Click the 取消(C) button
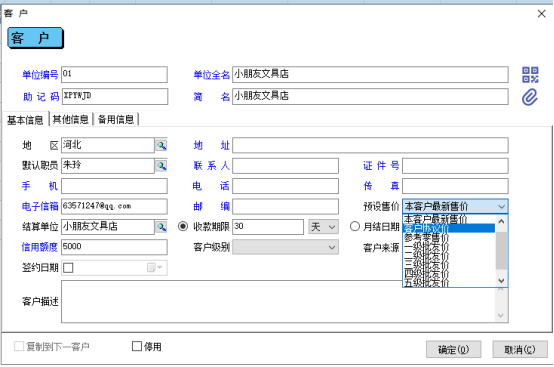 (520, 349)
